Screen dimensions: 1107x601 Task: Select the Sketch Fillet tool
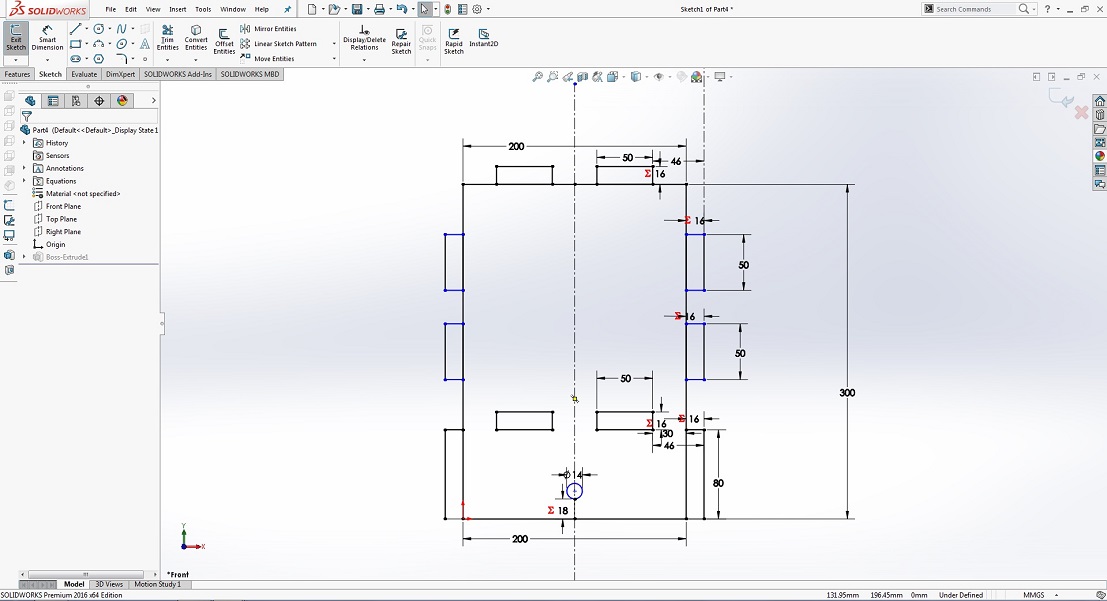(x=121, y=59)
